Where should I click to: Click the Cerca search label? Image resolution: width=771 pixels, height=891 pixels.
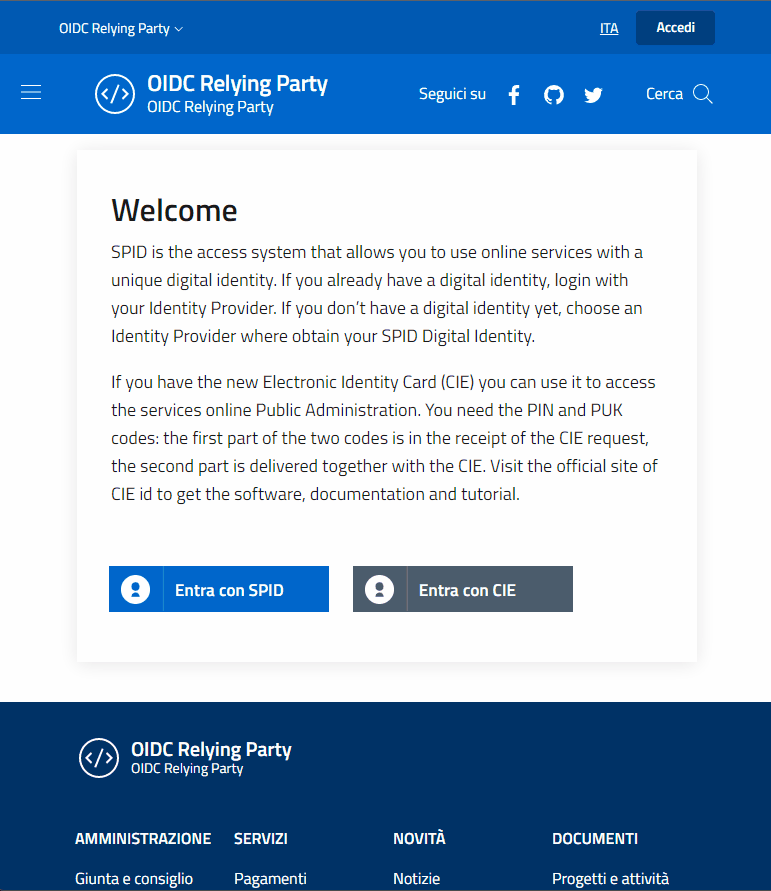coord(664,94)
